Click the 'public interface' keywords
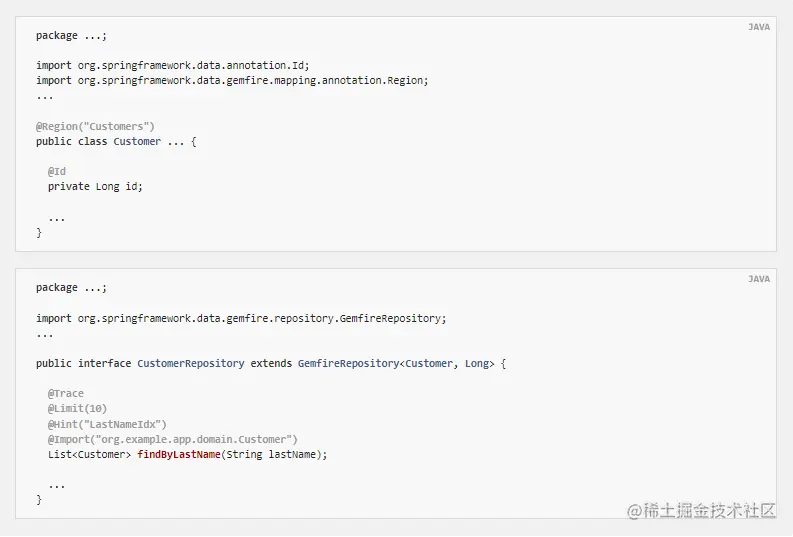This screenshot has height=537, width=793. point(83,364)
